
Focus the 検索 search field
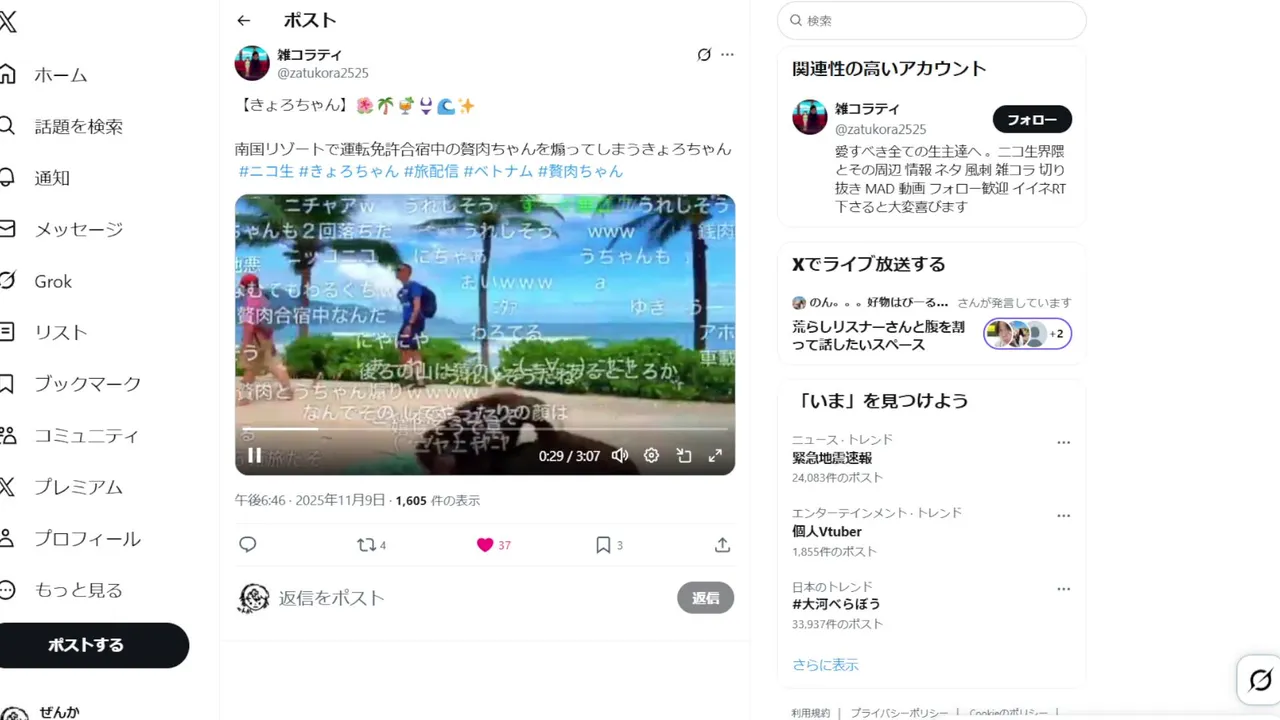(932, 20)
